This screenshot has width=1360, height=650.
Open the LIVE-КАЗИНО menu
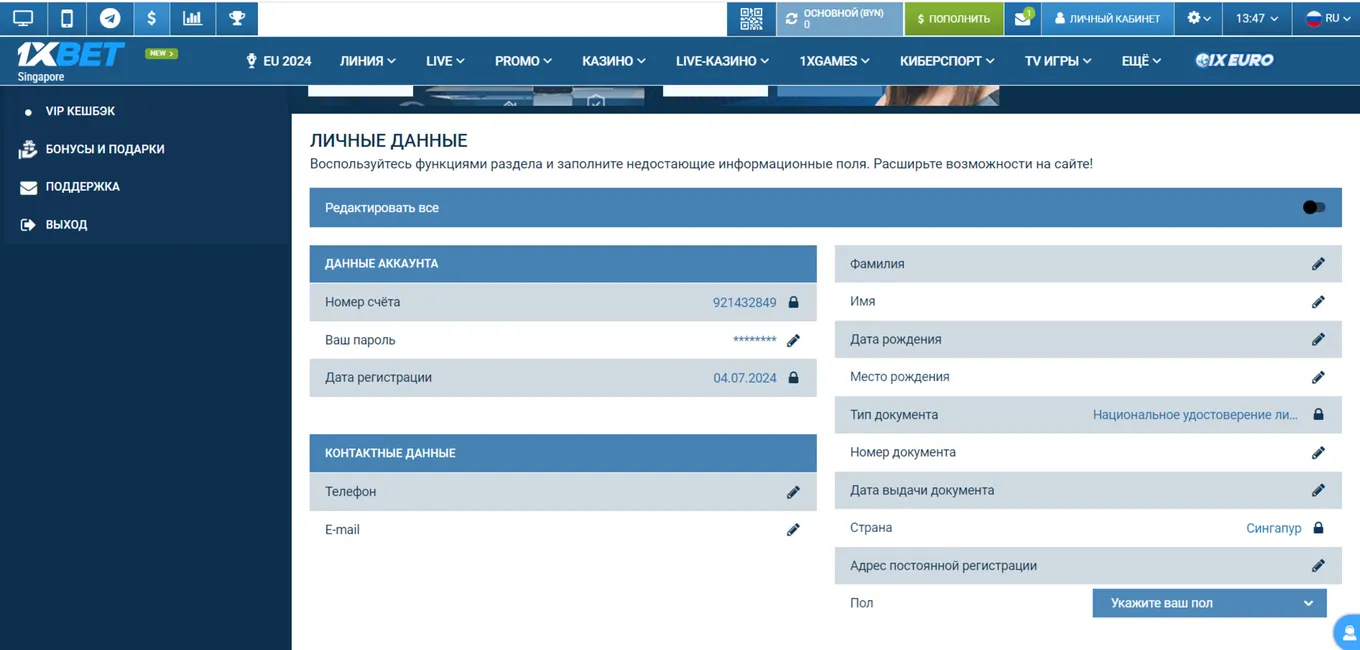pos(722,61)
